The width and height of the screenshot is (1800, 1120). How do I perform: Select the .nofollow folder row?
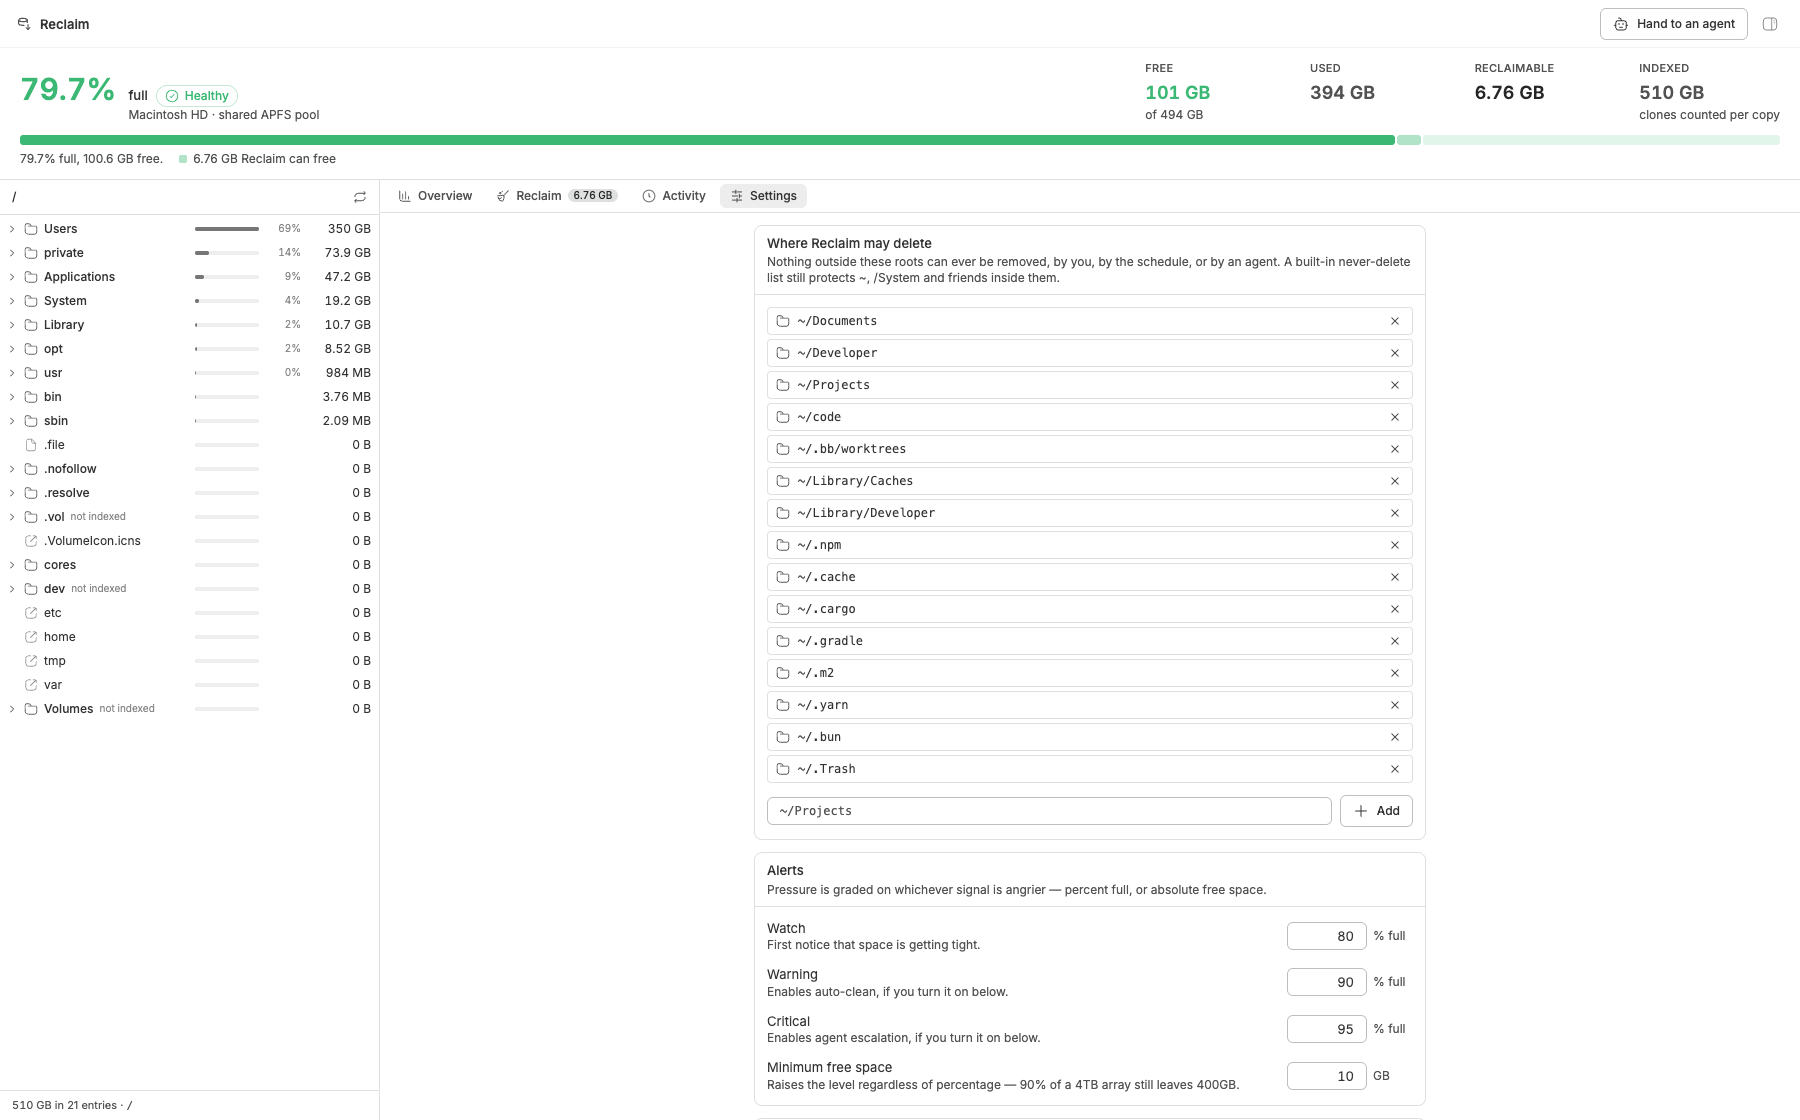(x=190, y=469)
